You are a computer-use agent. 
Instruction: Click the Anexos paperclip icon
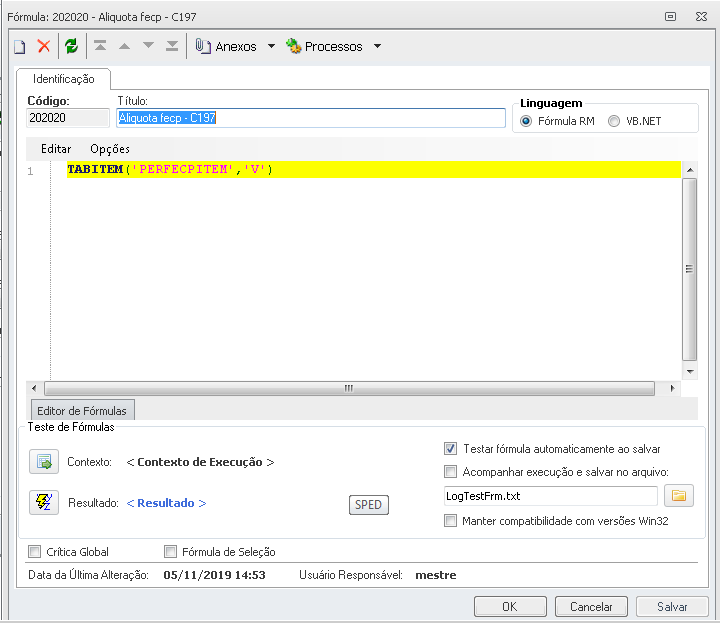(203, 46)
